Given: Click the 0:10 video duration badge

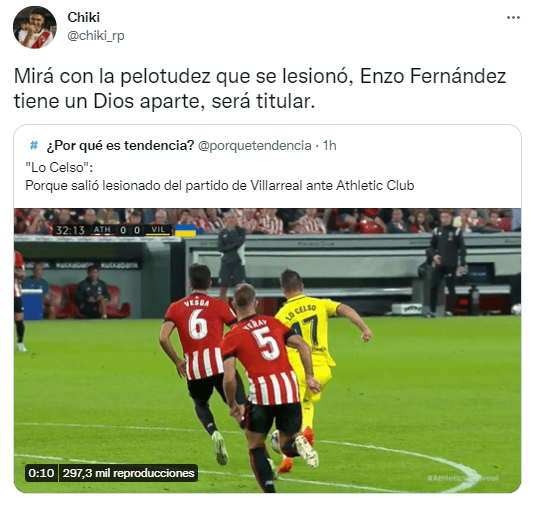Looking at the screenshot, I should [41, 473].
